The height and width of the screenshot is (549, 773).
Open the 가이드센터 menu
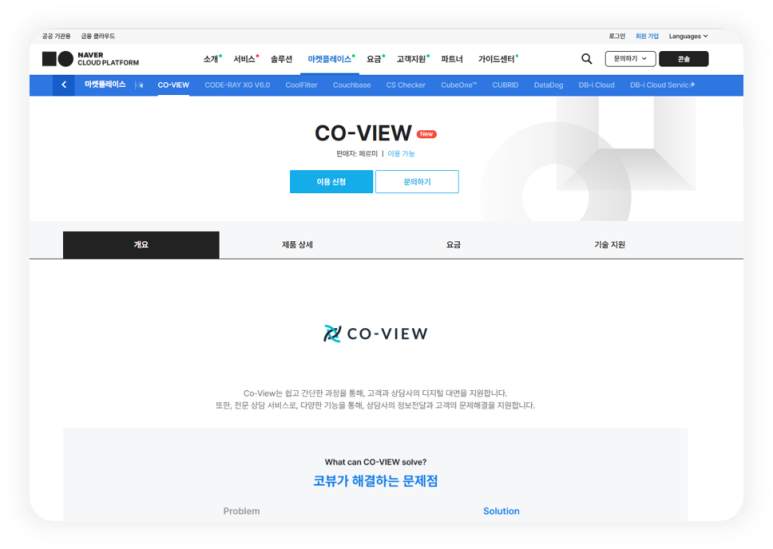tap(497, 59)
